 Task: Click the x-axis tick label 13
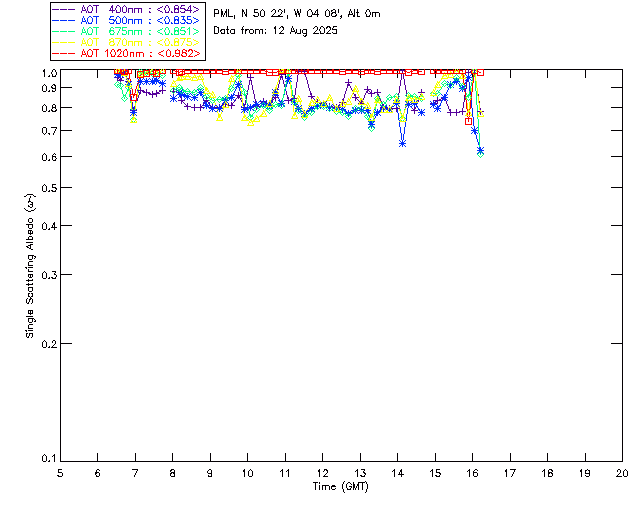pyautogui.click(x=360, y=473)
